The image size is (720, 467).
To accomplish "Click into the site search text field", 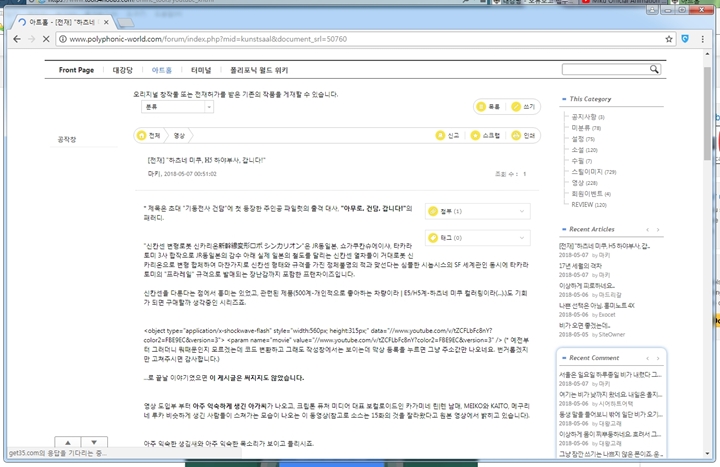I will pos(604,70).
